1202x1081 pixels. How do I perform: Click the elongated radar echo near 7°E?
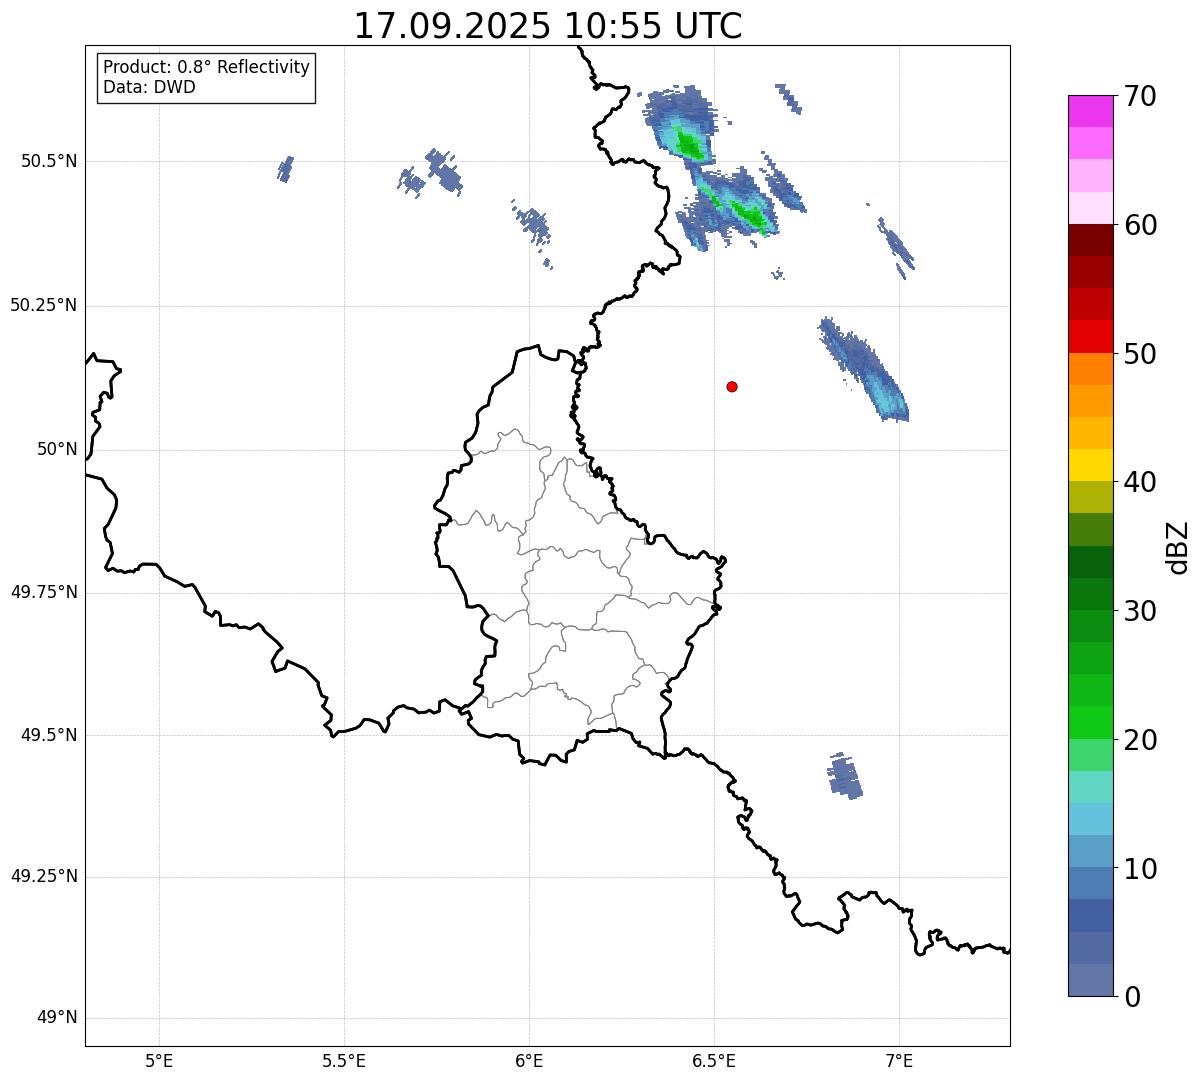(863, 369)
